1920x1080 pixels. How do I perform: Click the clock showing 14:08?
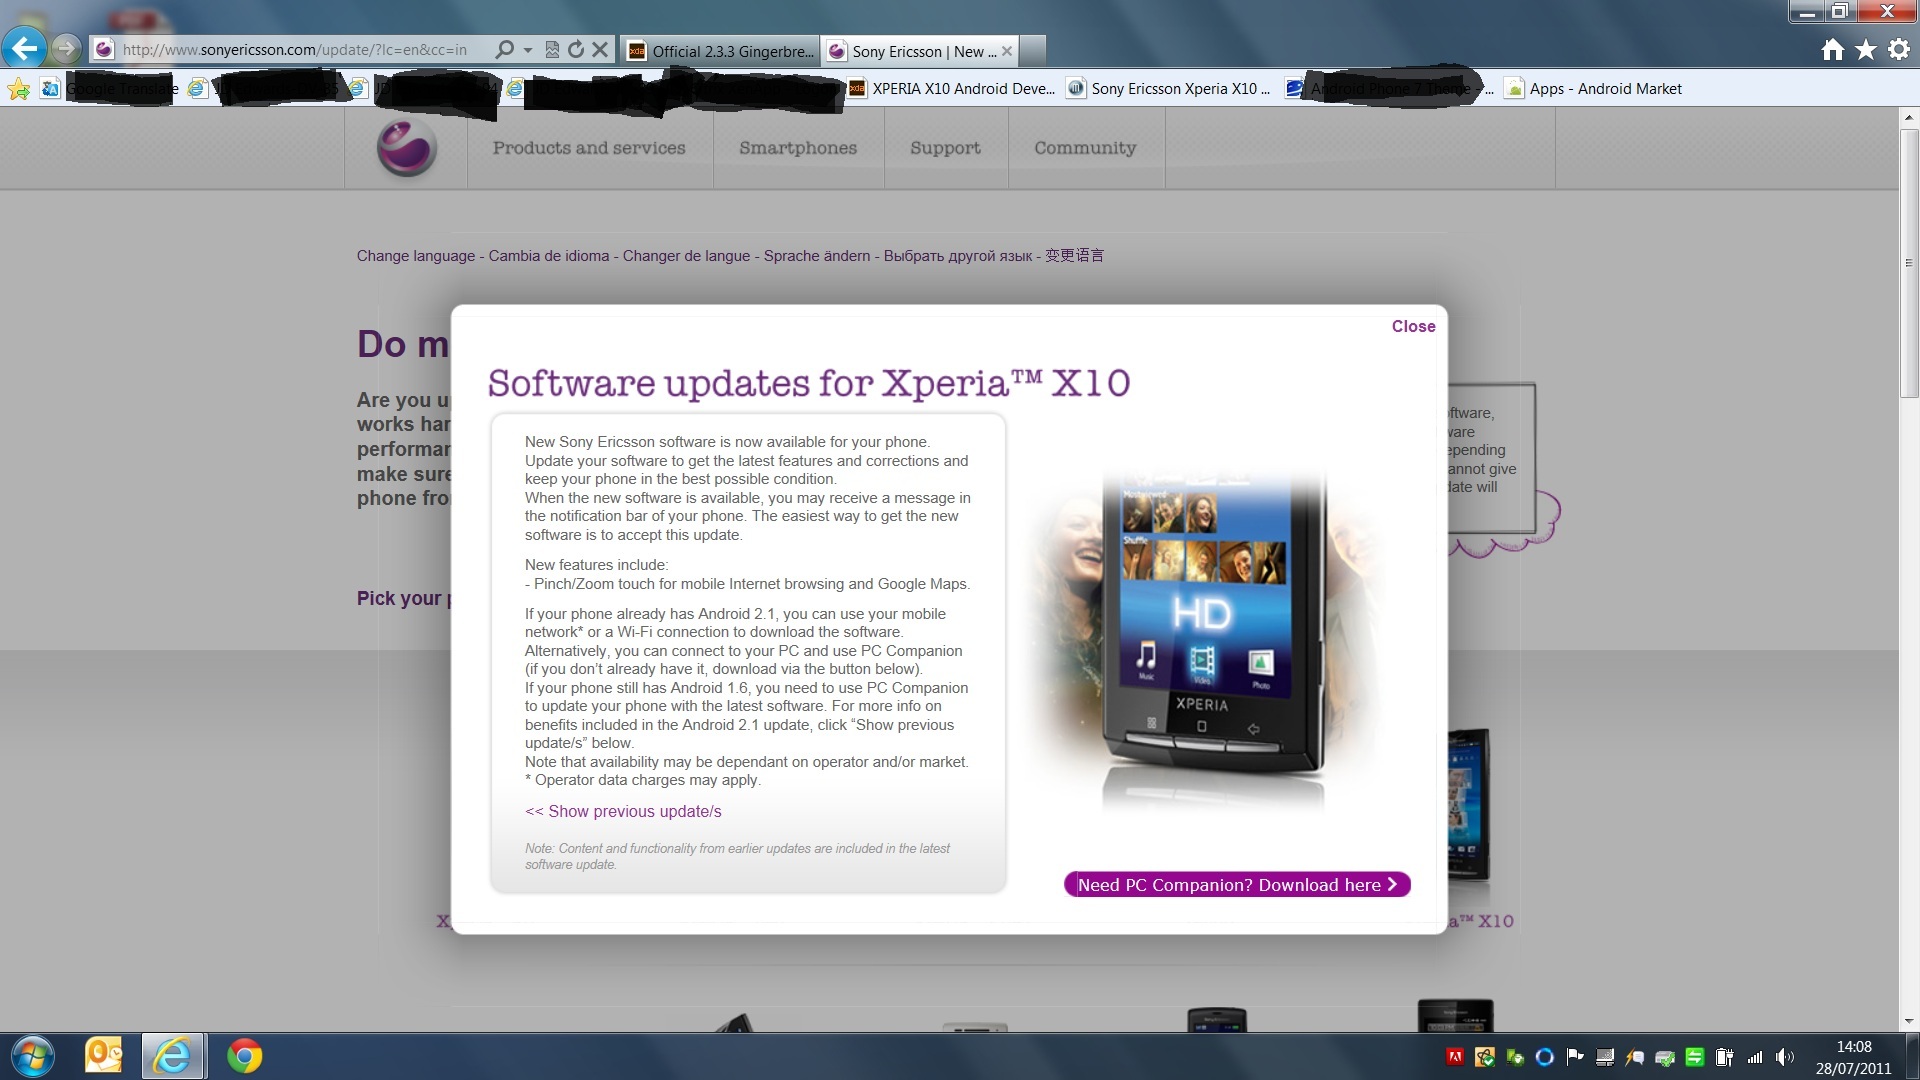(x=1853, y=1057)
